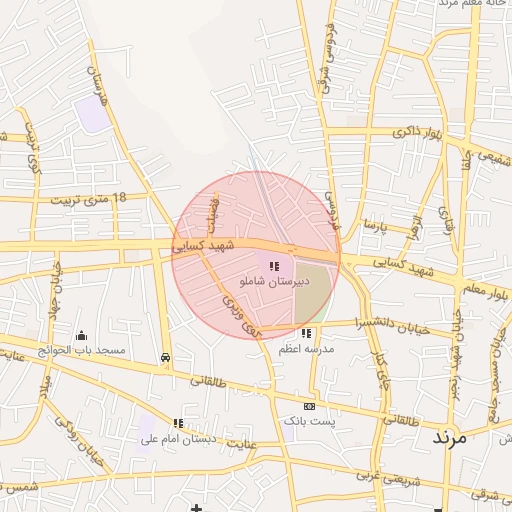Click the school icon above مدرسه اعظم
This screenshot has width=512, height=512.
click(306, 333)
